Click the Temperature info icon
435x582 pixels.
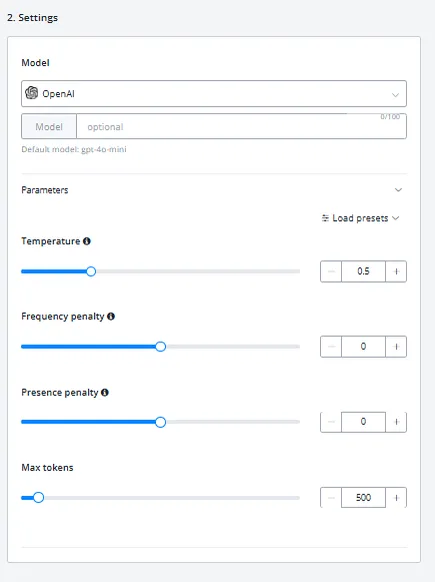coord(87,241)
